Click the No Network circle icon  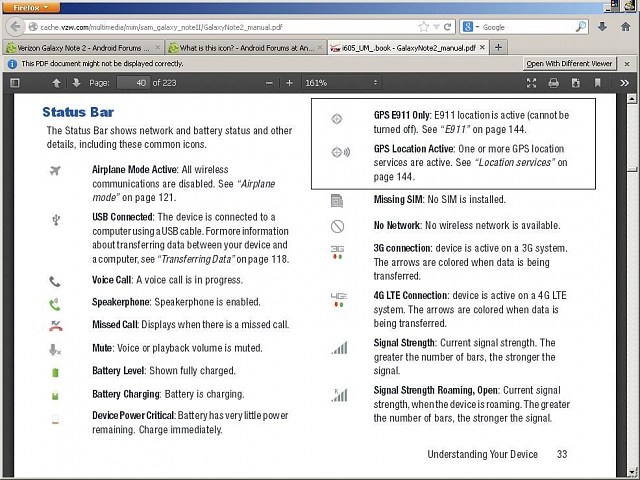pos(338,226)
